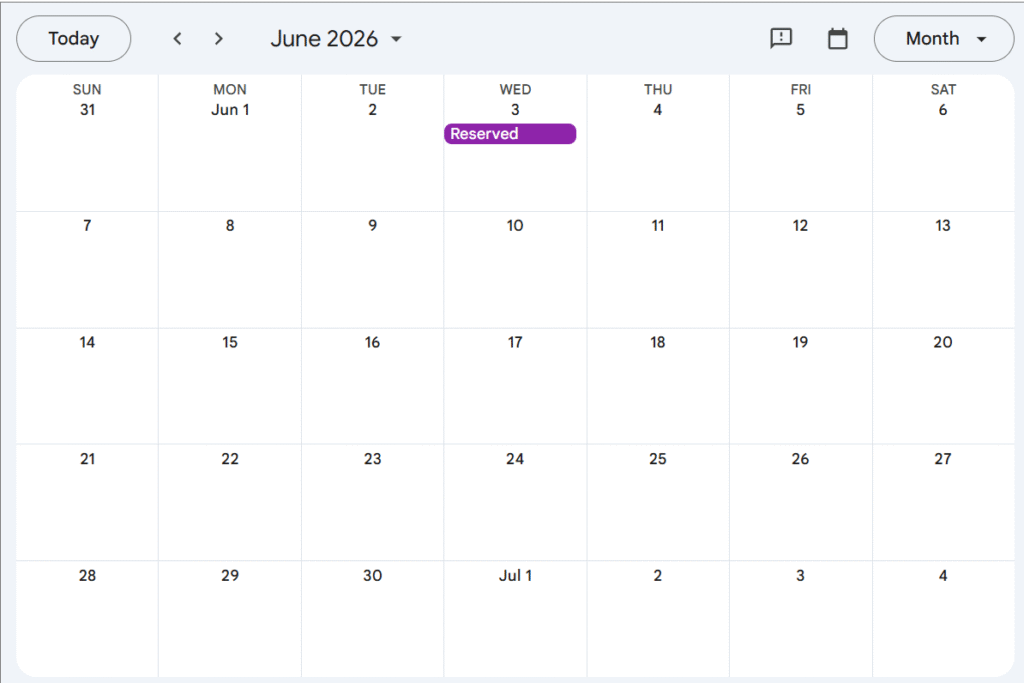Jump to Jul 1 date
The height and width of the screenshot is (683, 1024).
pos(515,576)
